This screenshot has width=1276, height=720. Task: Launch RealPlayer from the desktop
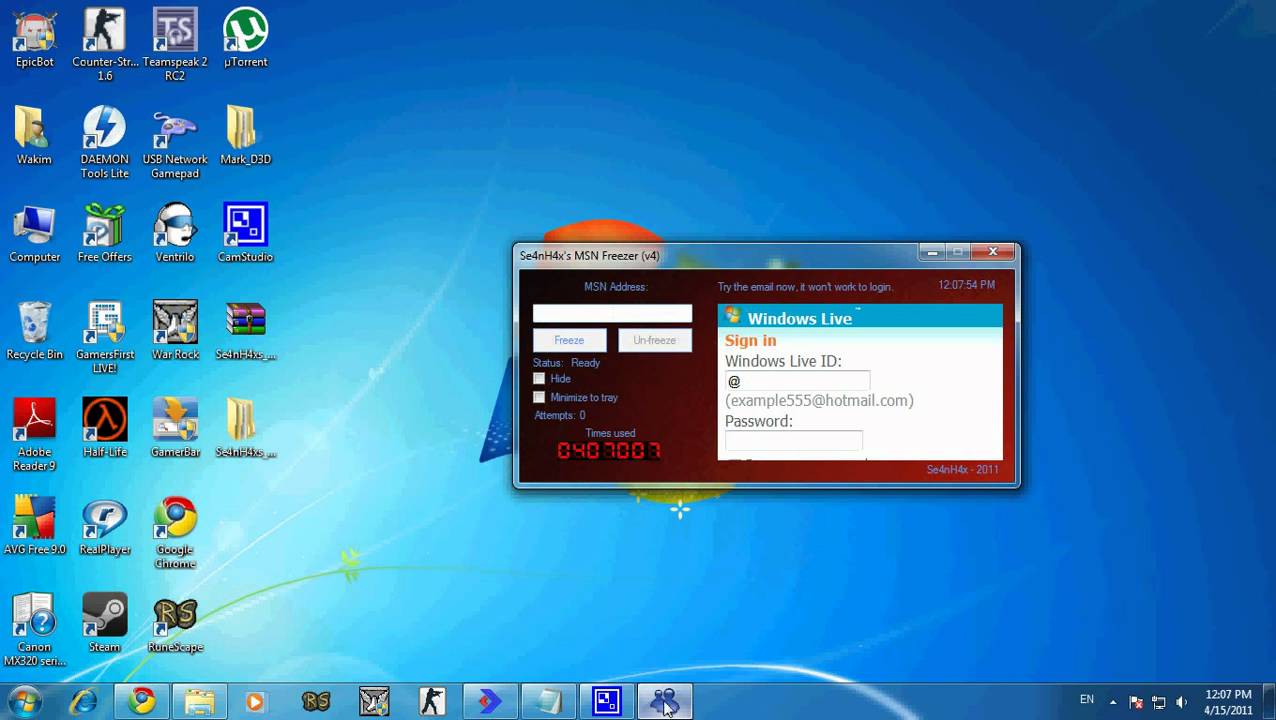tap(105, 526)
